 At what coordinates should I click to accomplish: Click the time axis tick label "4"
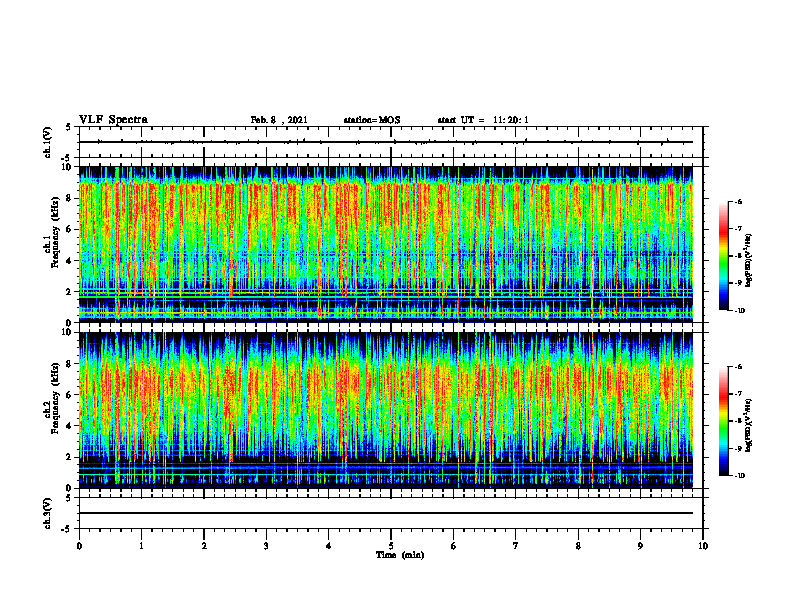click(x=329, y=546)
